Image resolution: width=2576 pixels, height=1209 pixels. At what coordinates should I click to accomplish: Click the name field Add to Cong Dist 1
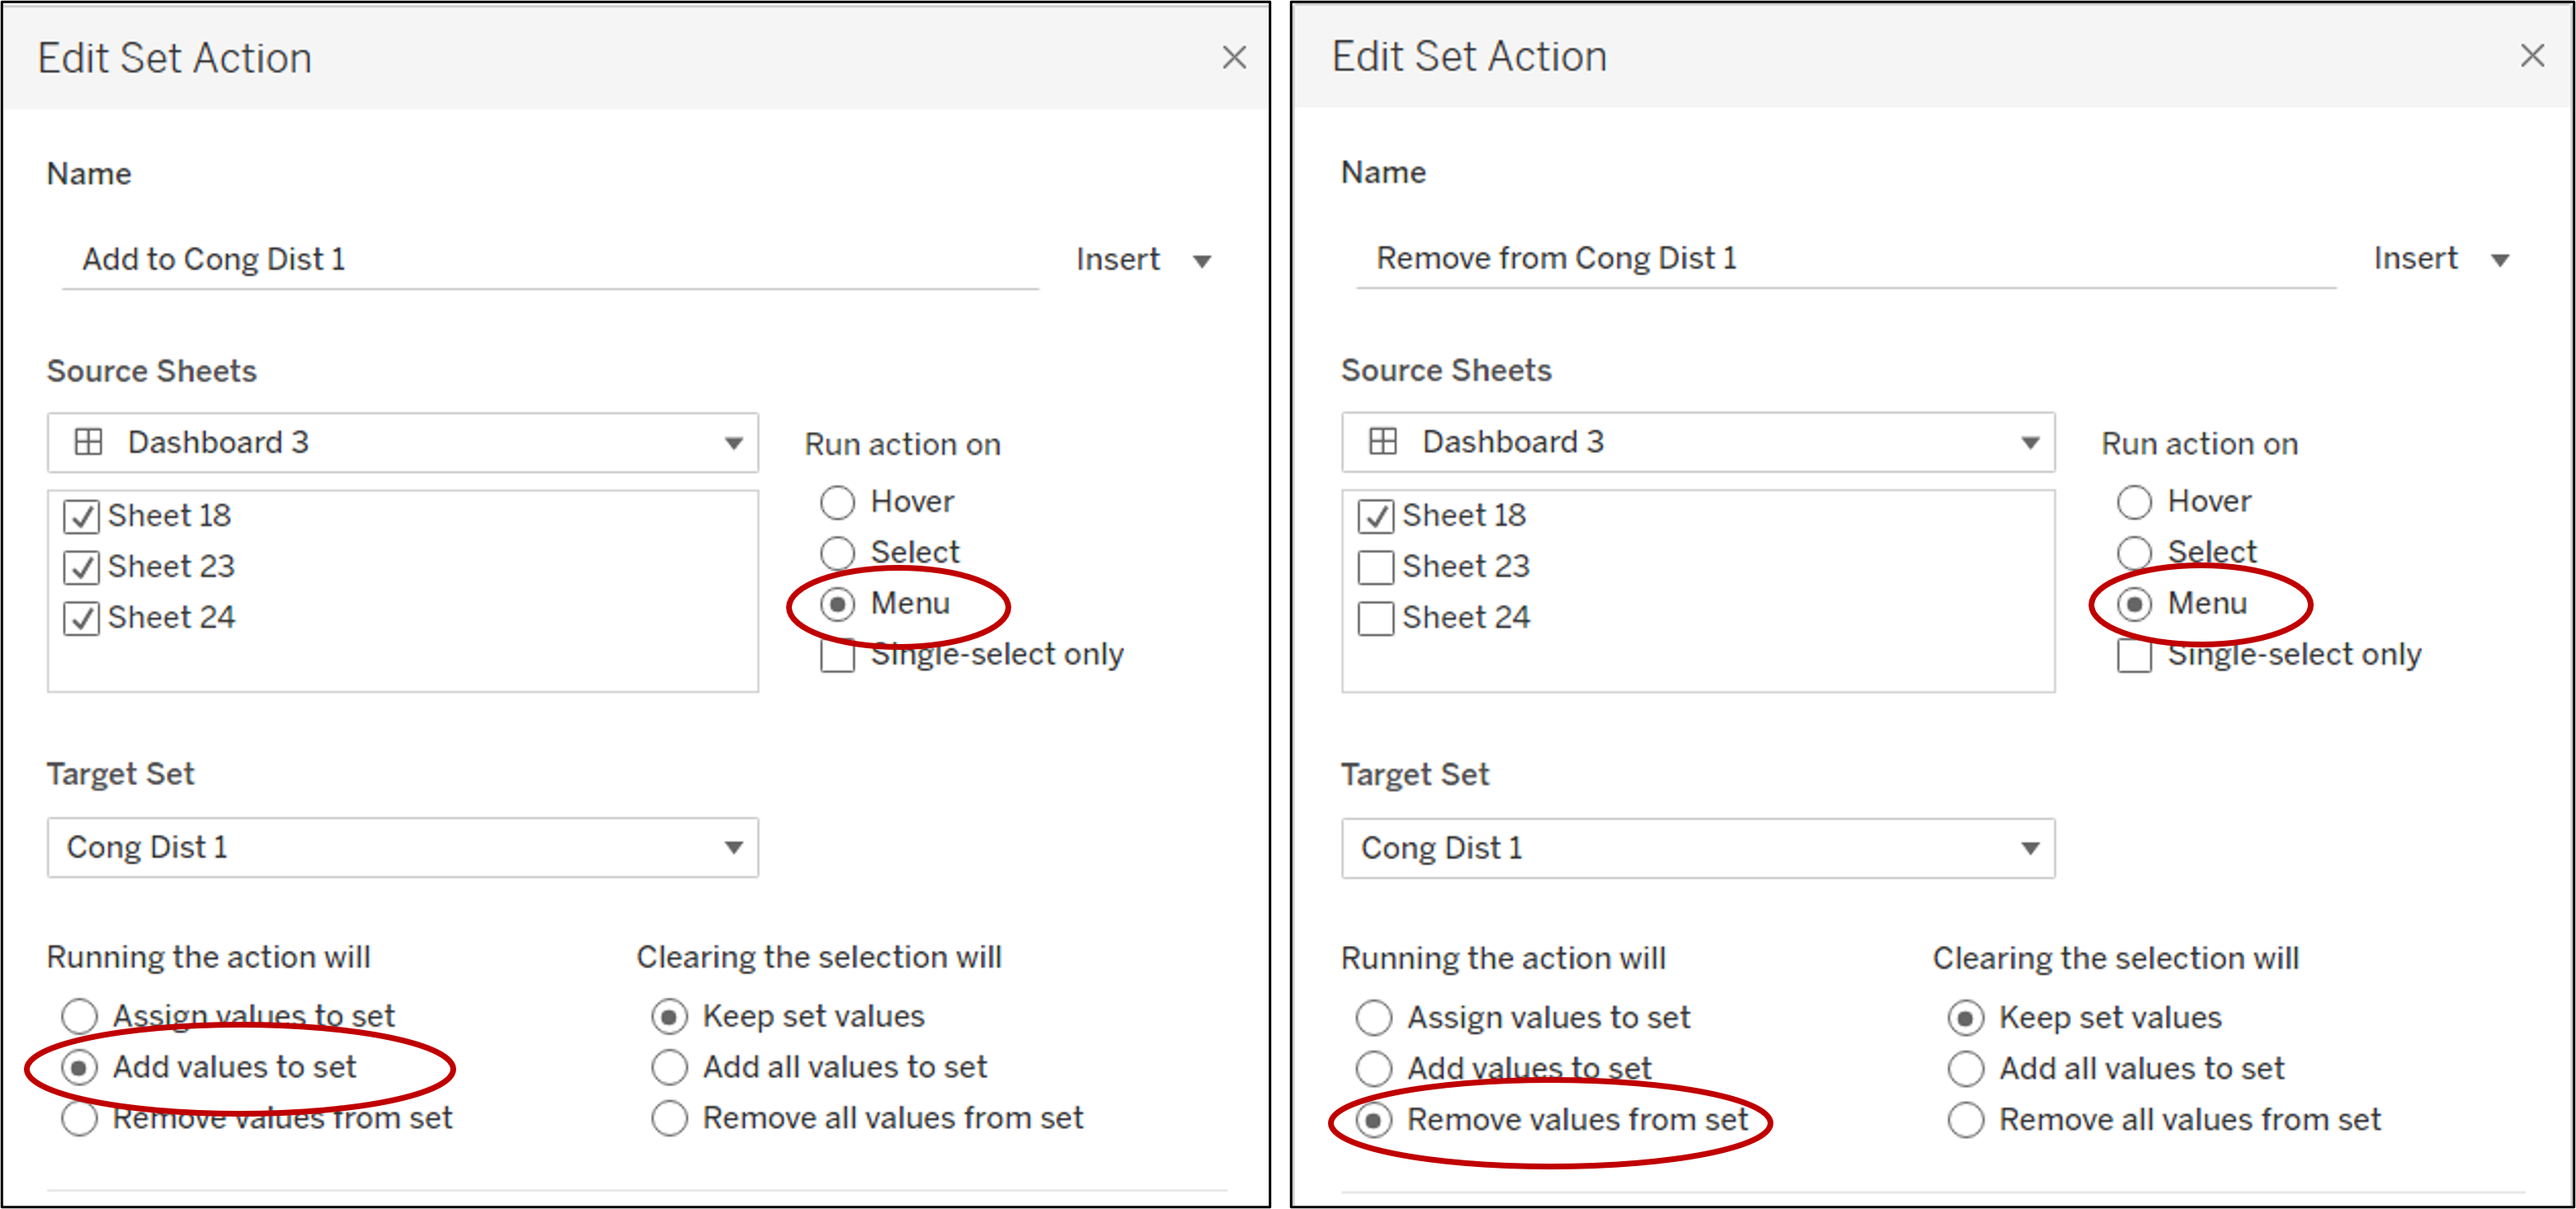pos(550,260)
